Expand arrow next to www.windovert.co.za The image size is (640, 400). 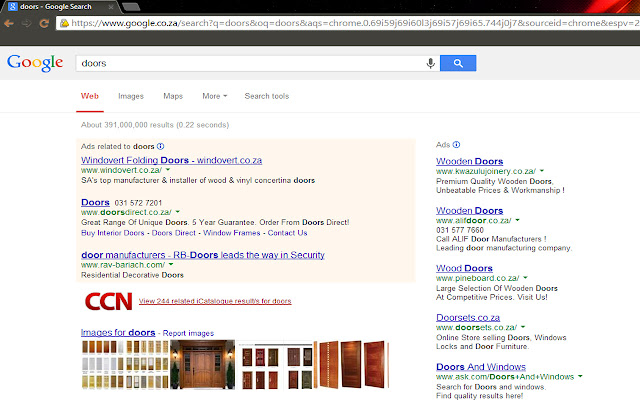168,169
